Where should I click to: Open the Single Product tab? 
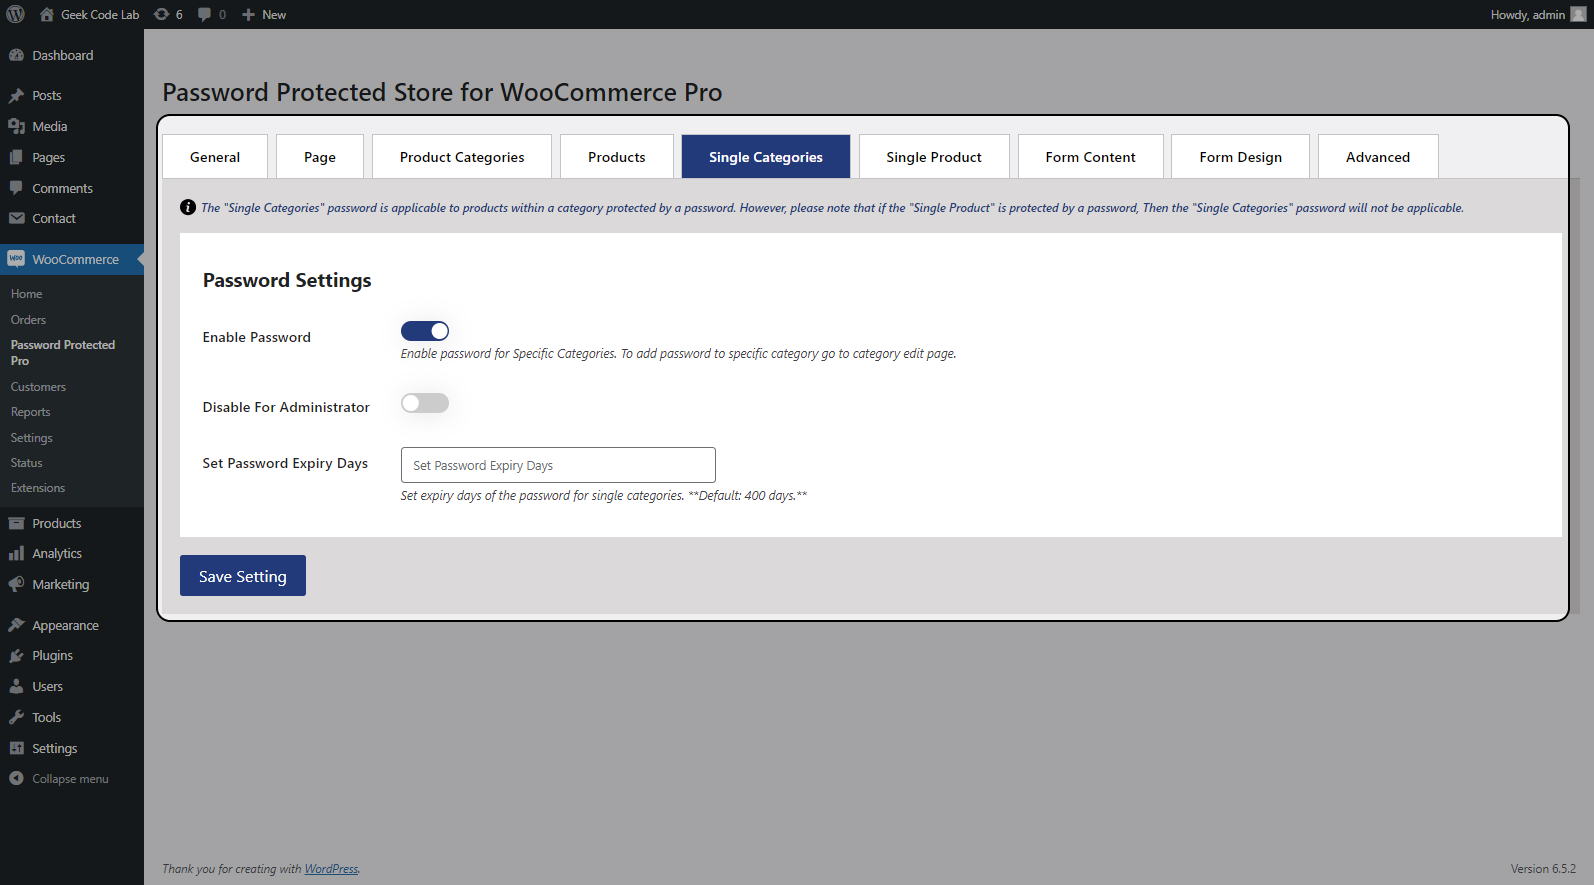[934, 157]
